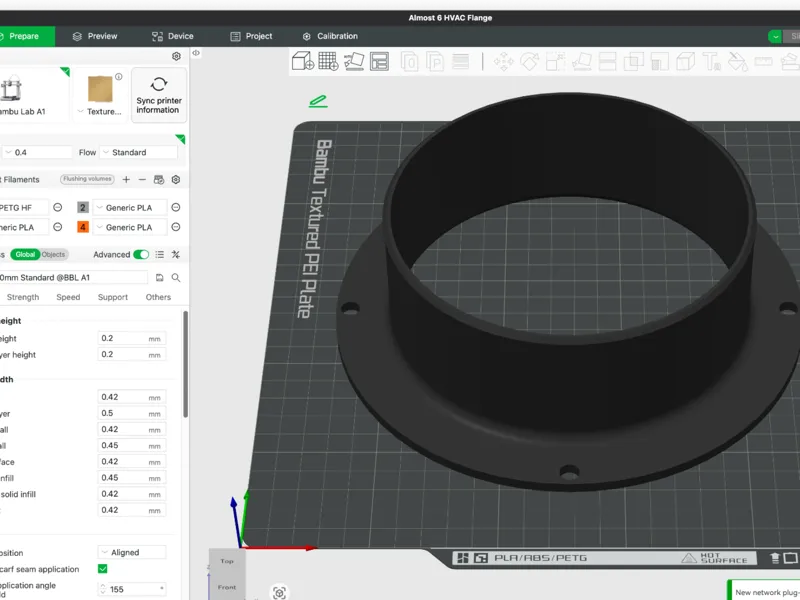The height and width of the screenshot is (600, 800).
Task: Toggle the Advanced mode switch
Action: pos(141,255)
